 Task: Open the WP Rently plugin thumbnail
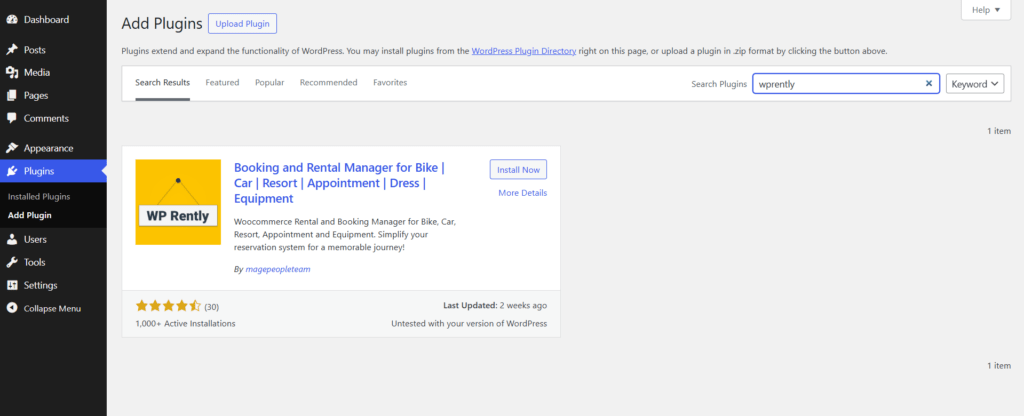pyautogui.click(x=178, y=202)
